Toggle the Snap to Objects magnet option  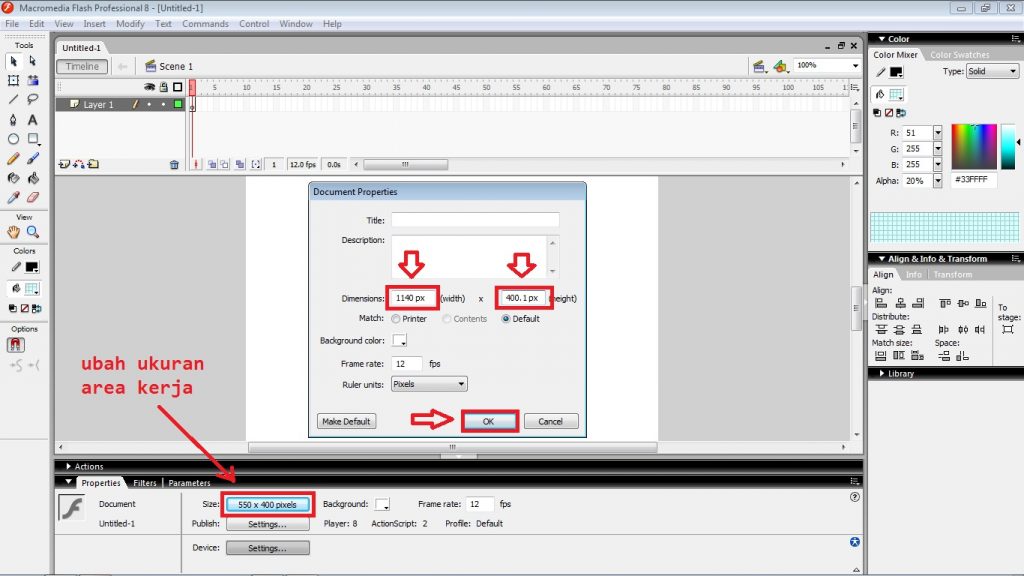click(16, 345)
